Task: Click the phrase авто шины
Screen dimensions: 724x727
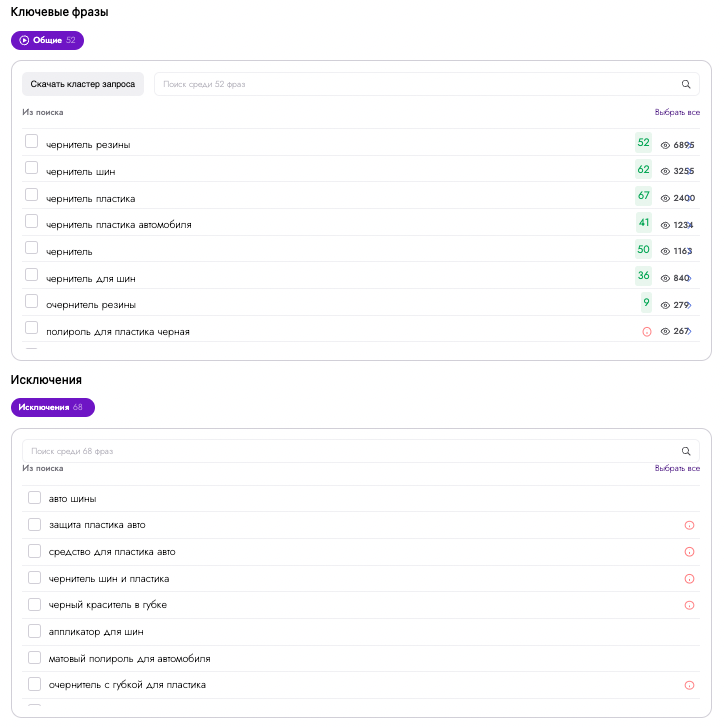Action: pos(72,499)
